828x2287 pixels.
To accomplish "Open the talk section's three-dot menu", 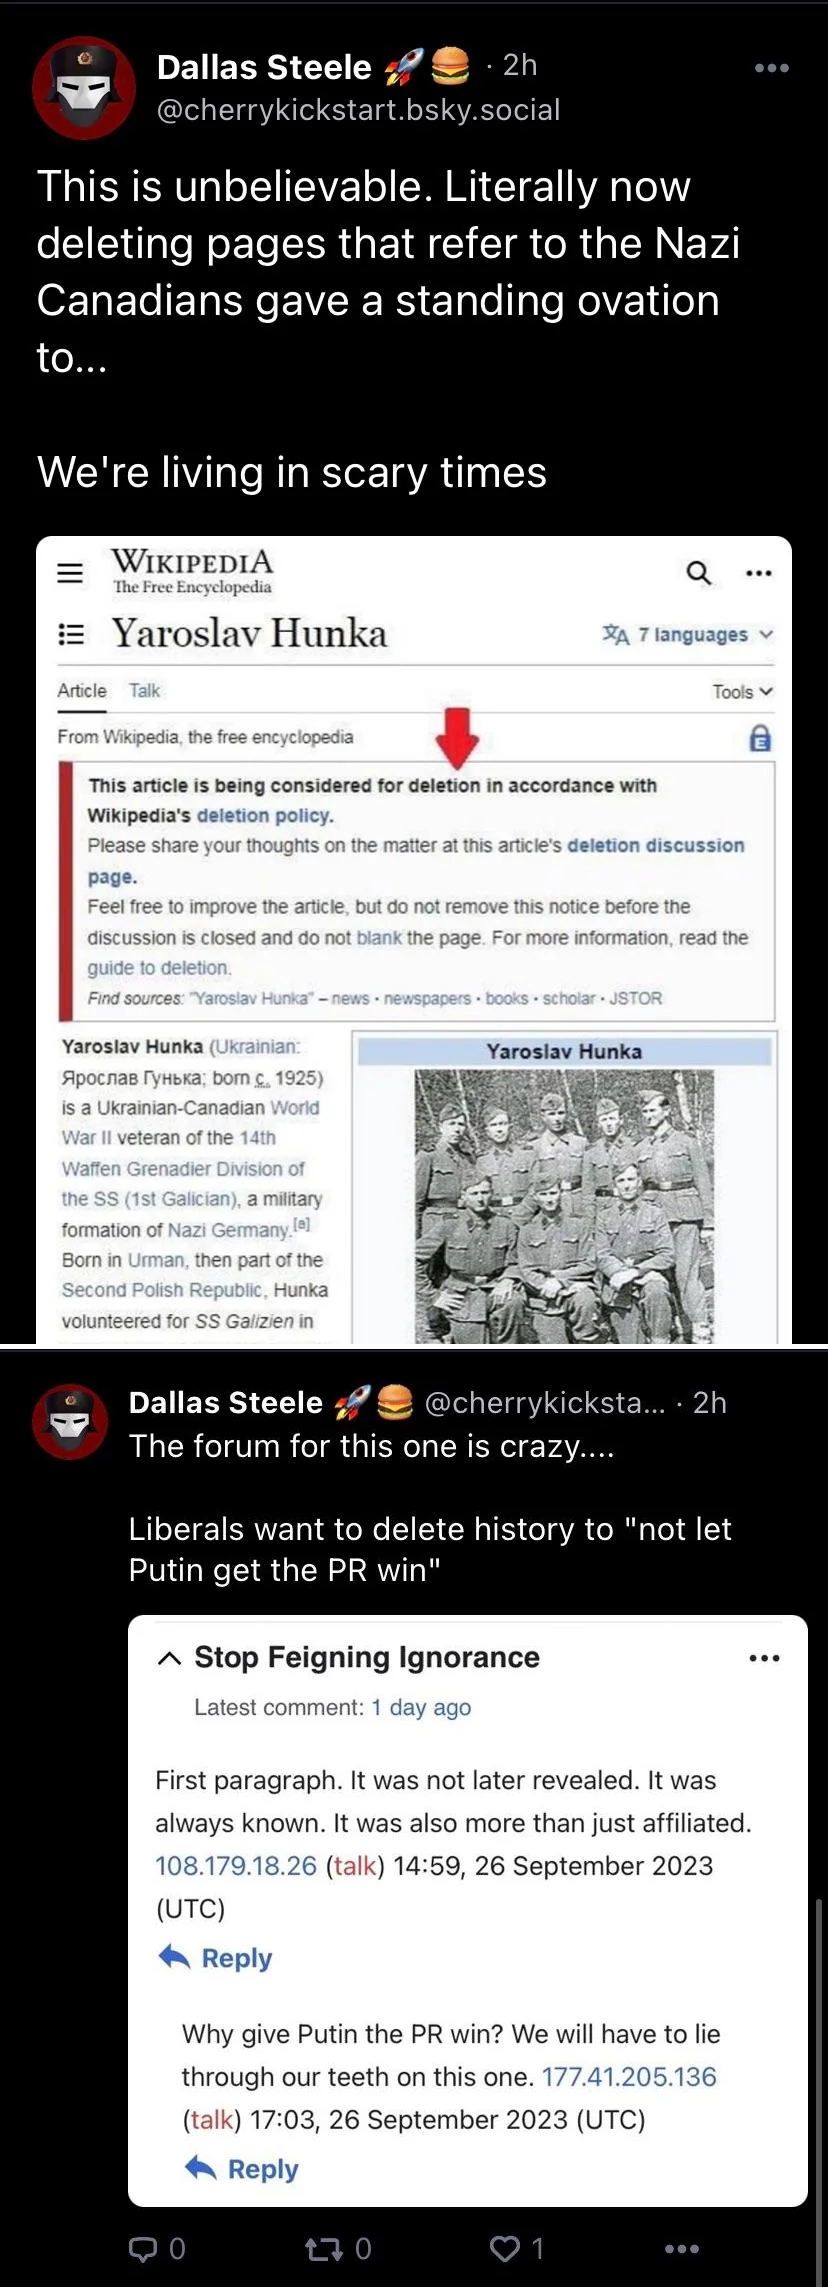I will coord(764,1658).
